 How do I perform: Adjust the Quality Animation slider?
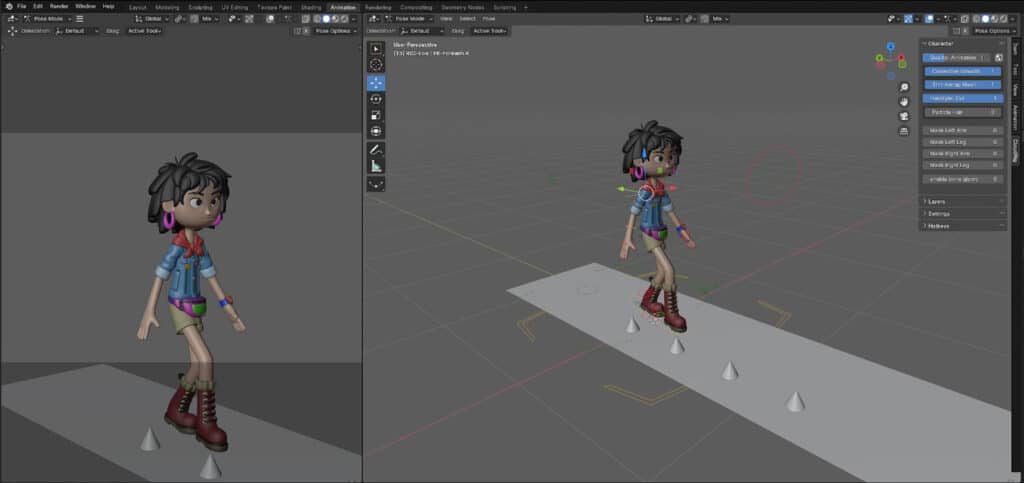(957, 57)
